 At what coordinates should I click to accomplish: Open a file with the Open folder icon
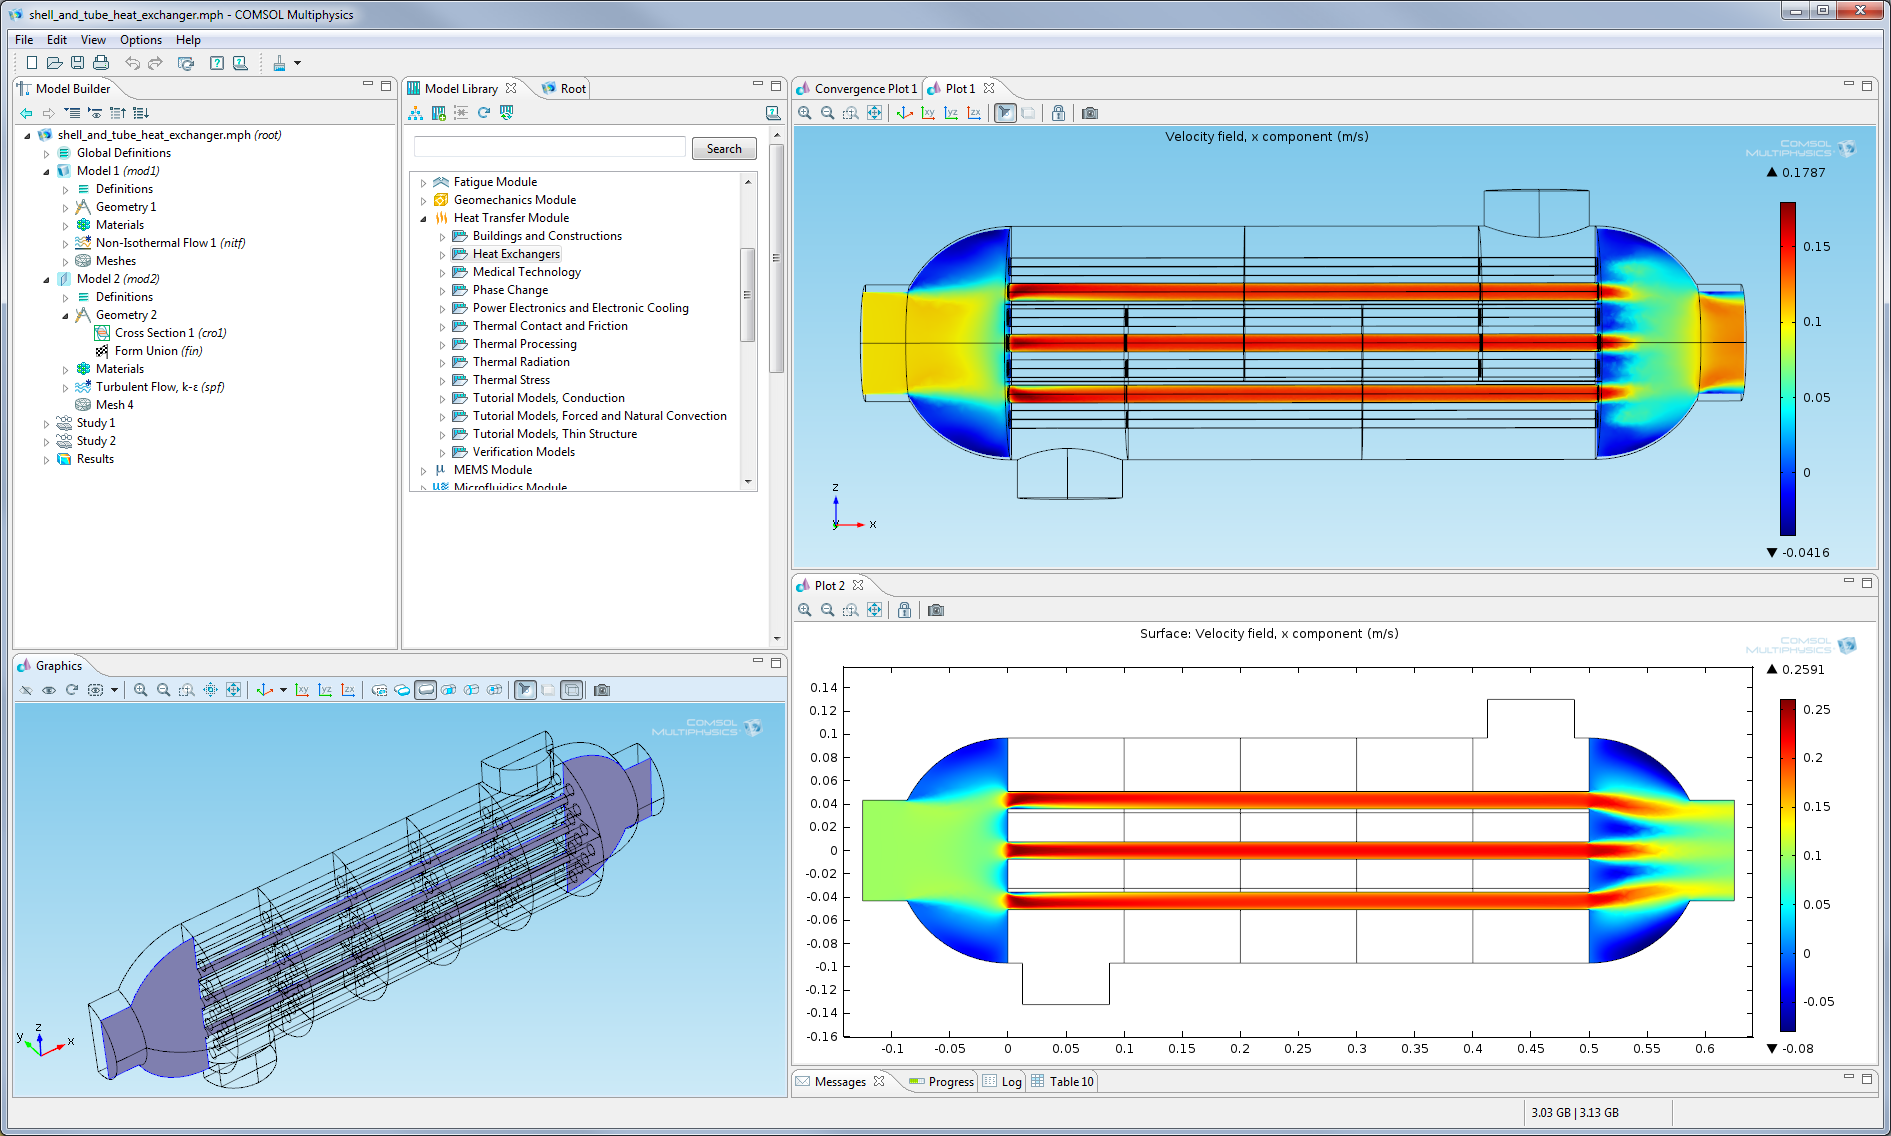[x=54, y=63]
